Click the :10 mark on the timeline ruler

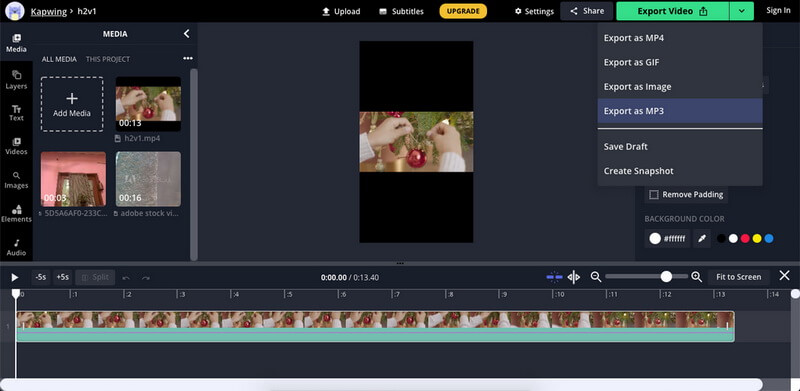pyautogui.click(x=559, y=295)
